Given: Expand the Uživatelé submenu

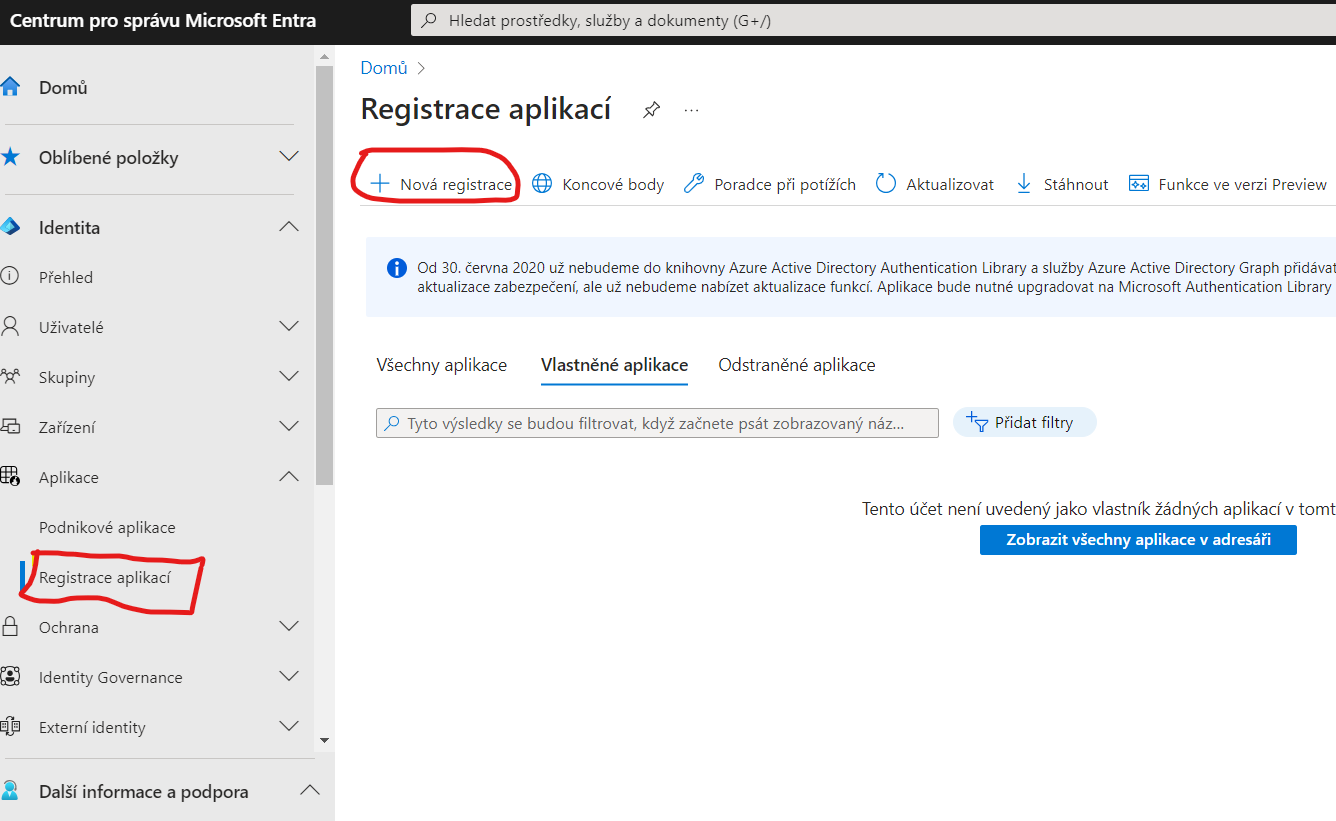Looking at the screenshot, I should tap(288, 327).
